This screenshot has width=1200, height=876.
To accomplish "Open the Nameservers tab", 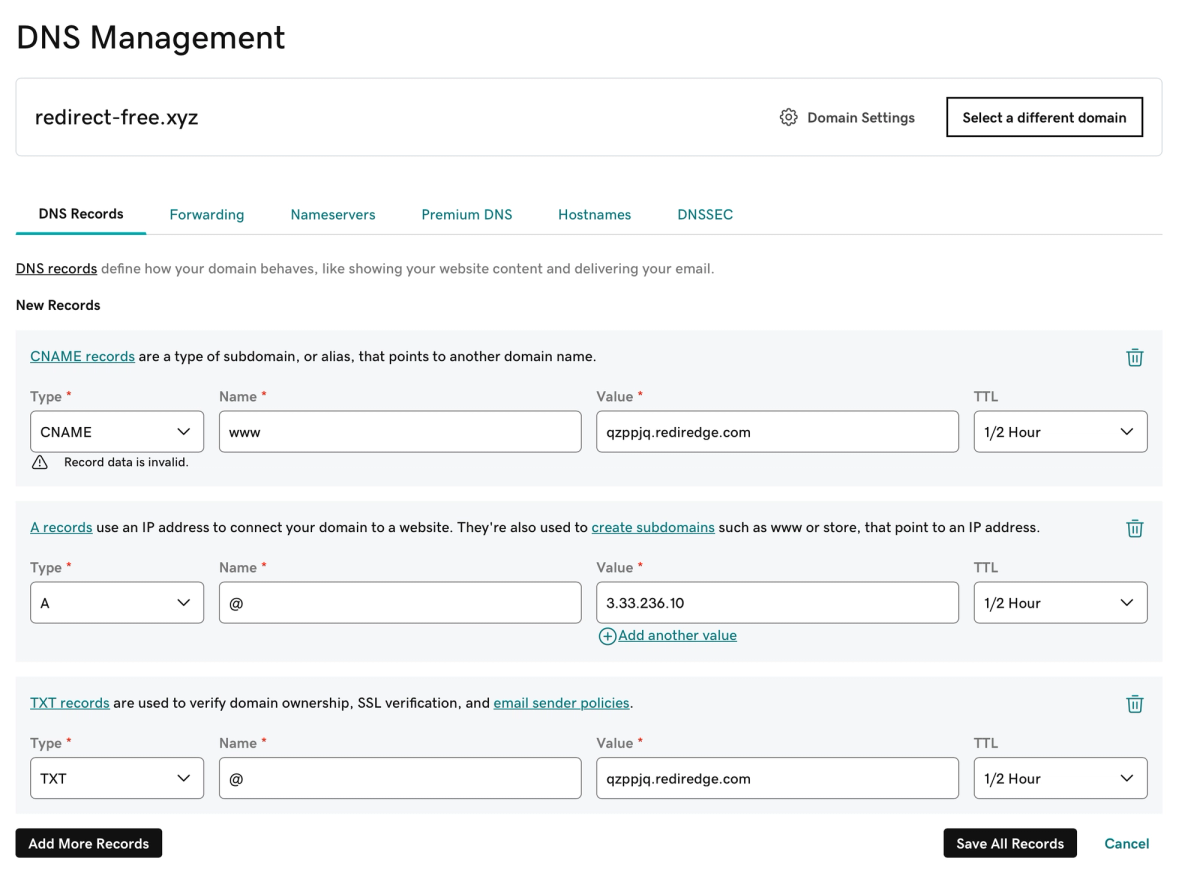I will [x=333, y=215].
